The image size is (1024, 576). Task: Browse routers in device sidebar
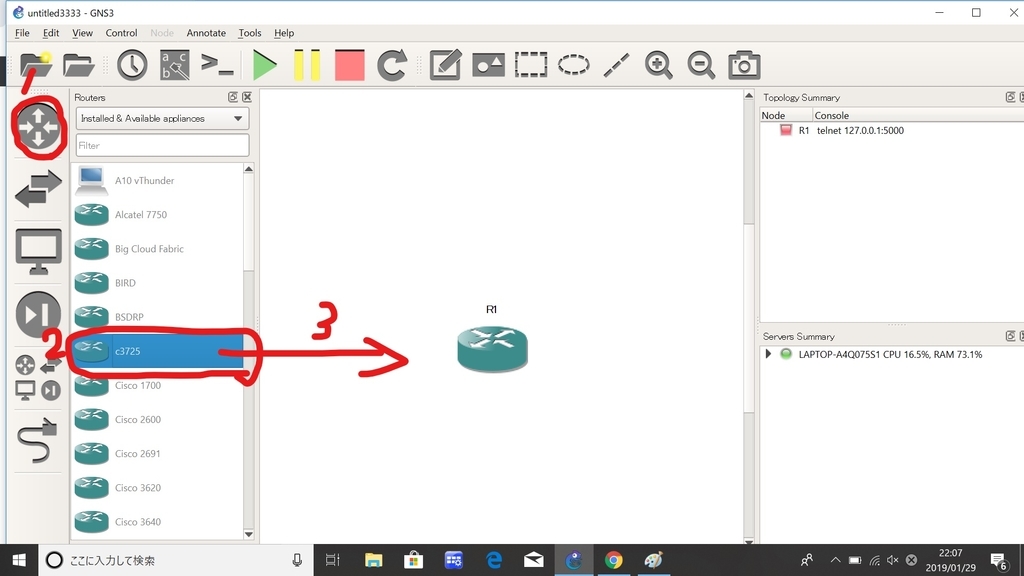pos(38,126)
